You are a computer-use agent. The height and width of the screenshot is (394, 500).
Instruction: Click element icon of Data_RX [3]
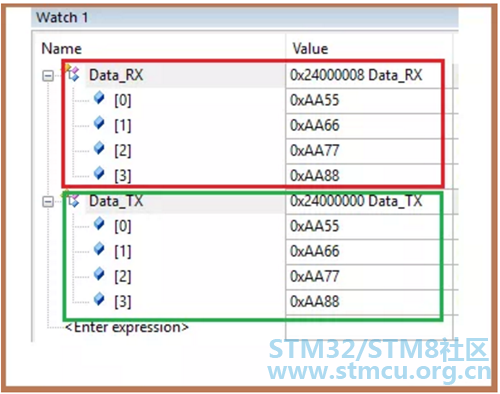(99, 173)
